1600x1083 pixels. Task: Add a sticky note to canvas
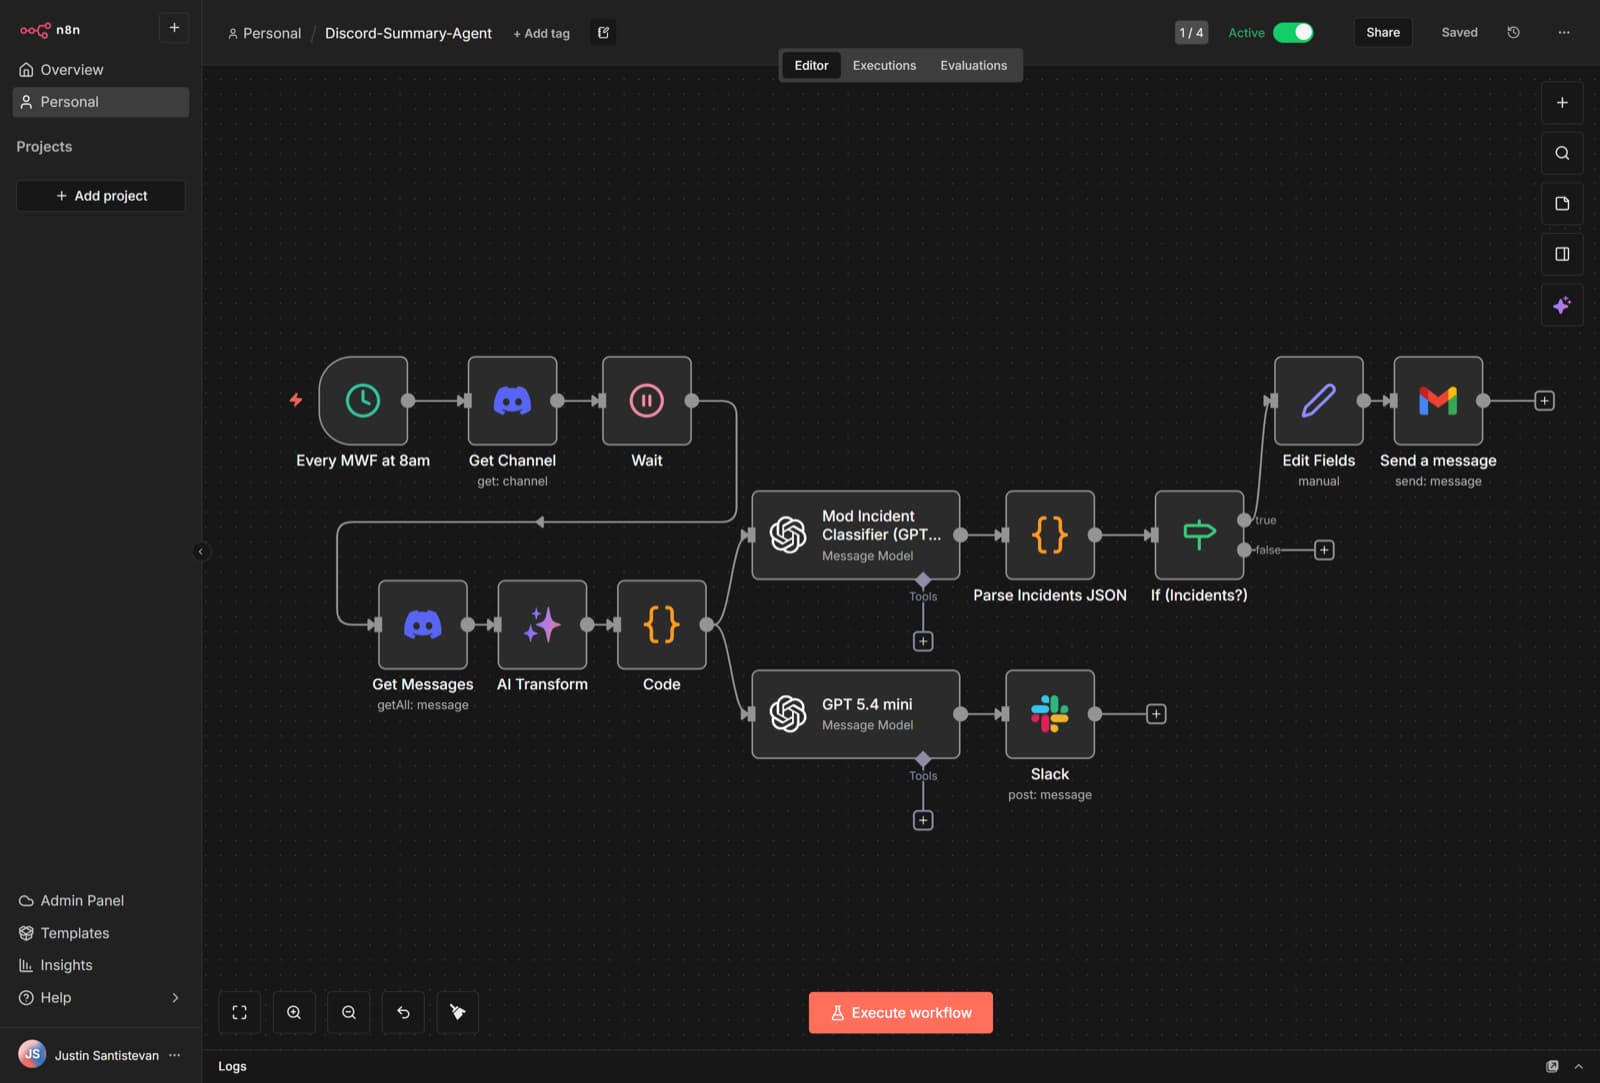pyautogui.click(x=1562, y=204)
